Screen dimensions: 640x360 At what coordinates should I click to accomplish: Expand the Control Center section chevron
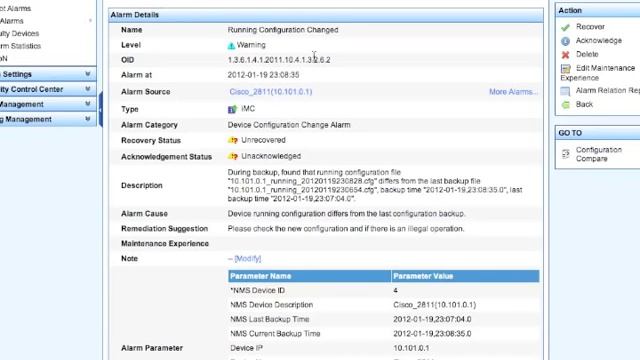point(87,89)
